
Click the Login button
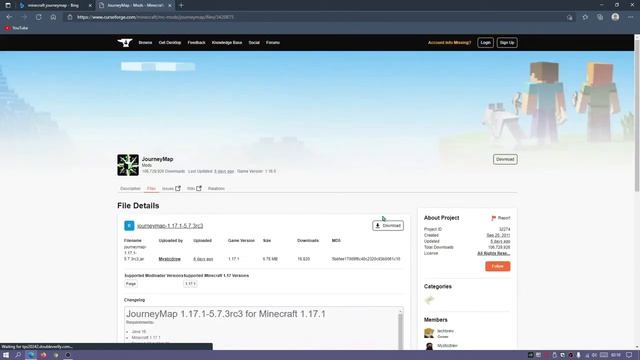click(485, 42)
